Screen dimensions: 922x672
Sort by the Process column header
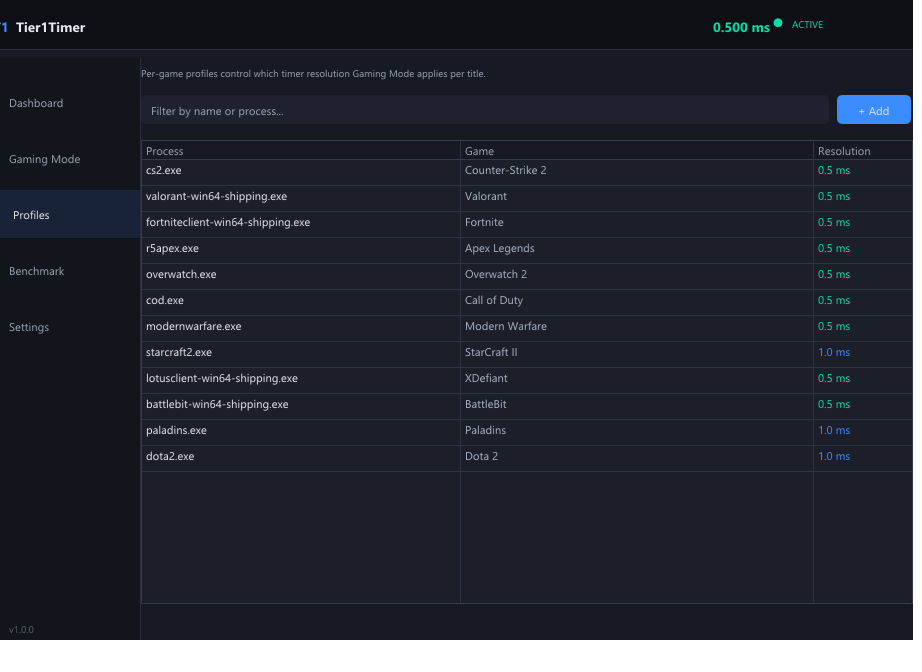click(300, 151)
